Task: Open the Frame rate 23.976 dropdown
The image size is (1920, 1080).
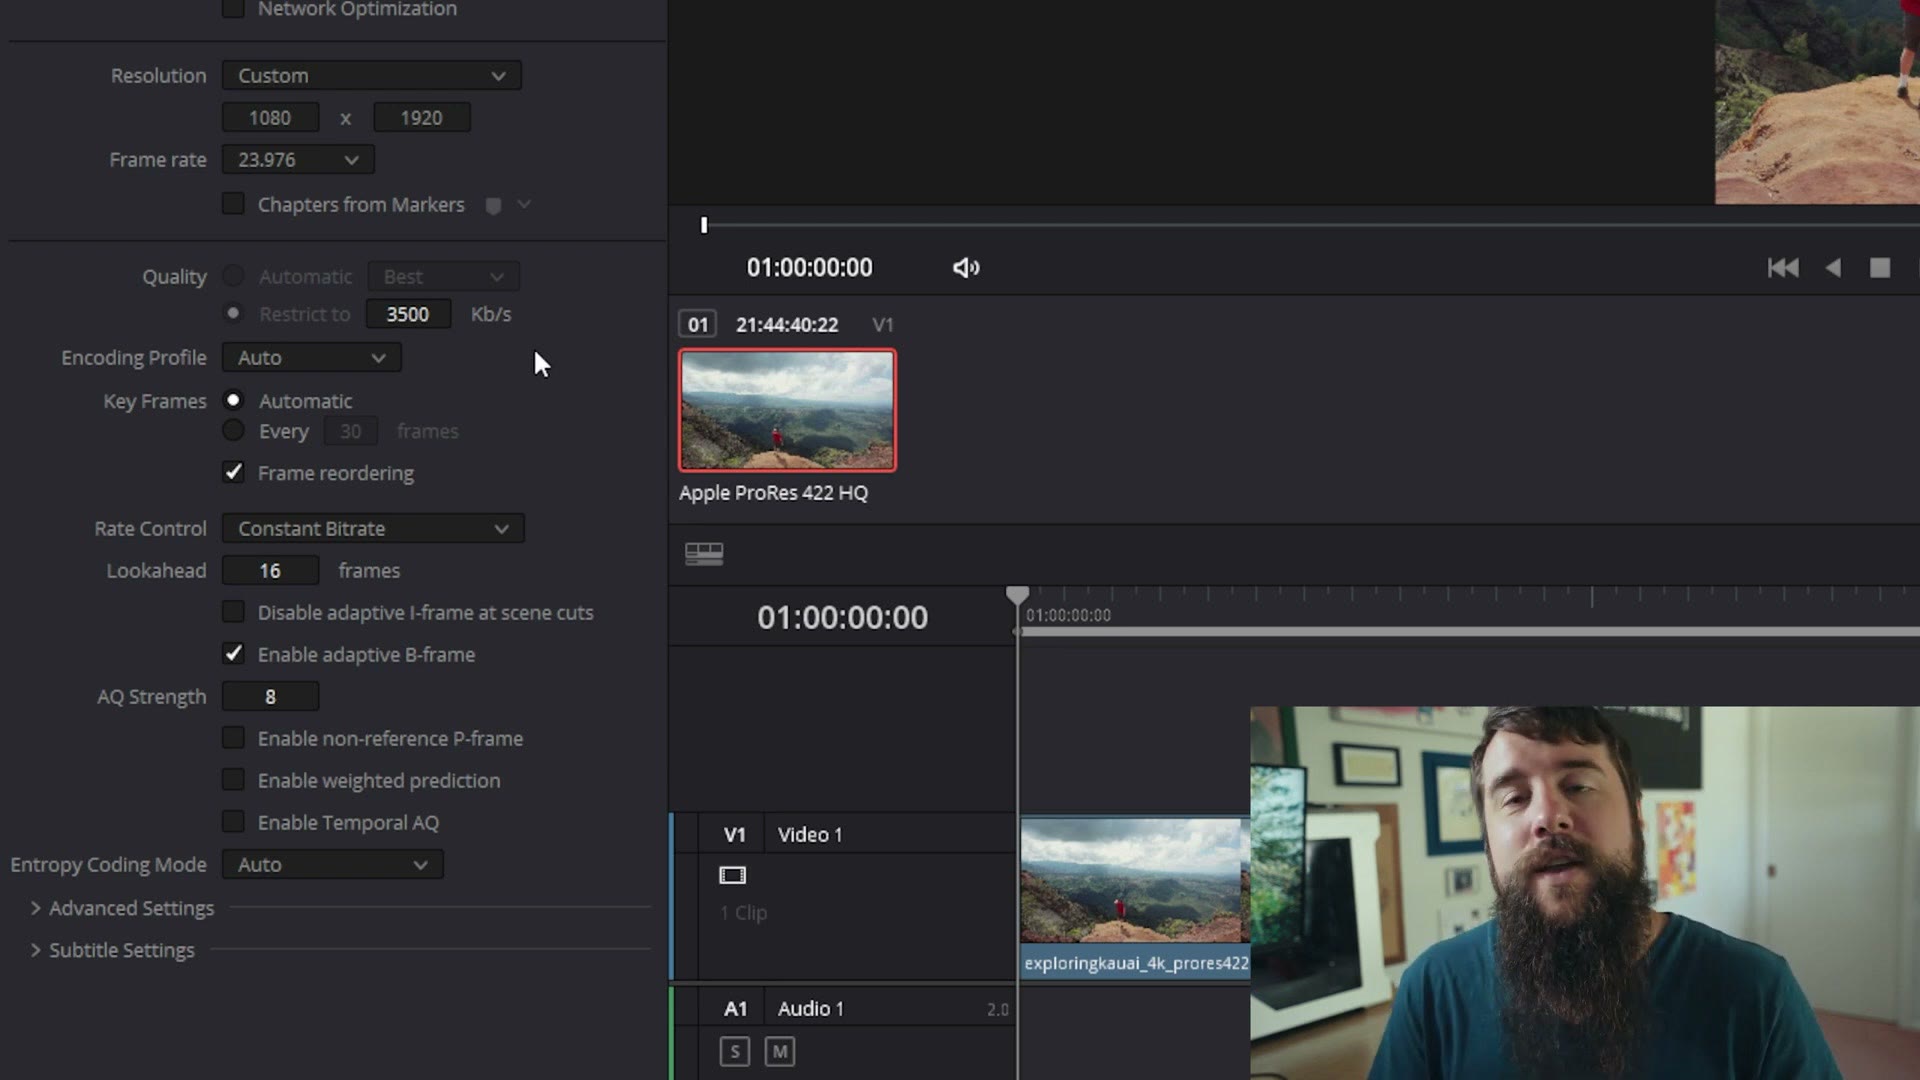Action: point(298,160)
